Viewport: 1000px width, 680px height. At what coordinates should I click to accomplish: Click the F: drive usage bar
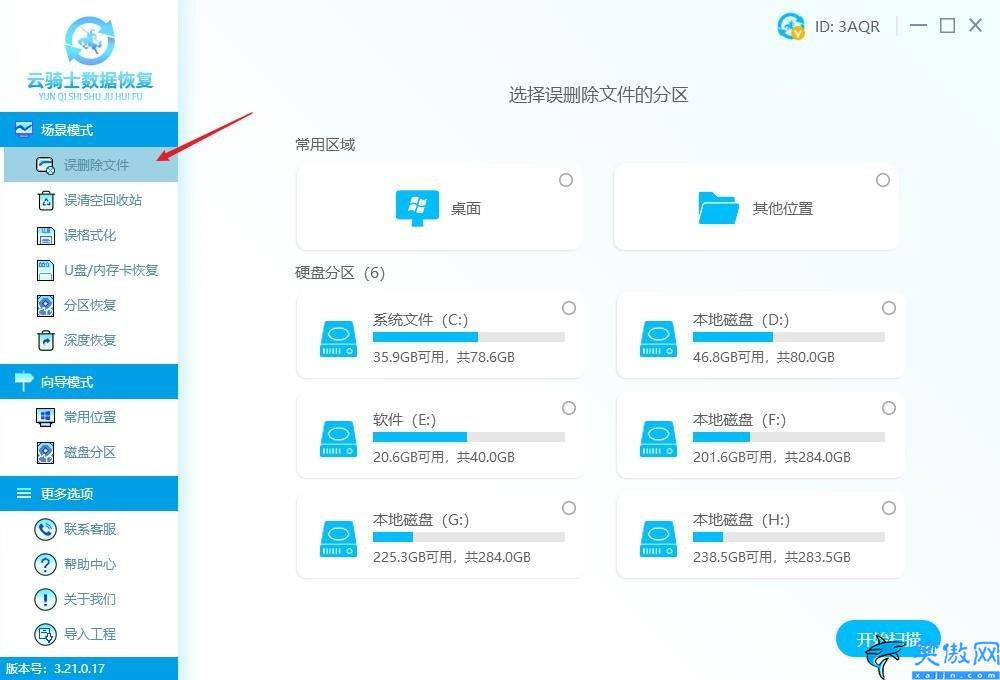(789, 438)
